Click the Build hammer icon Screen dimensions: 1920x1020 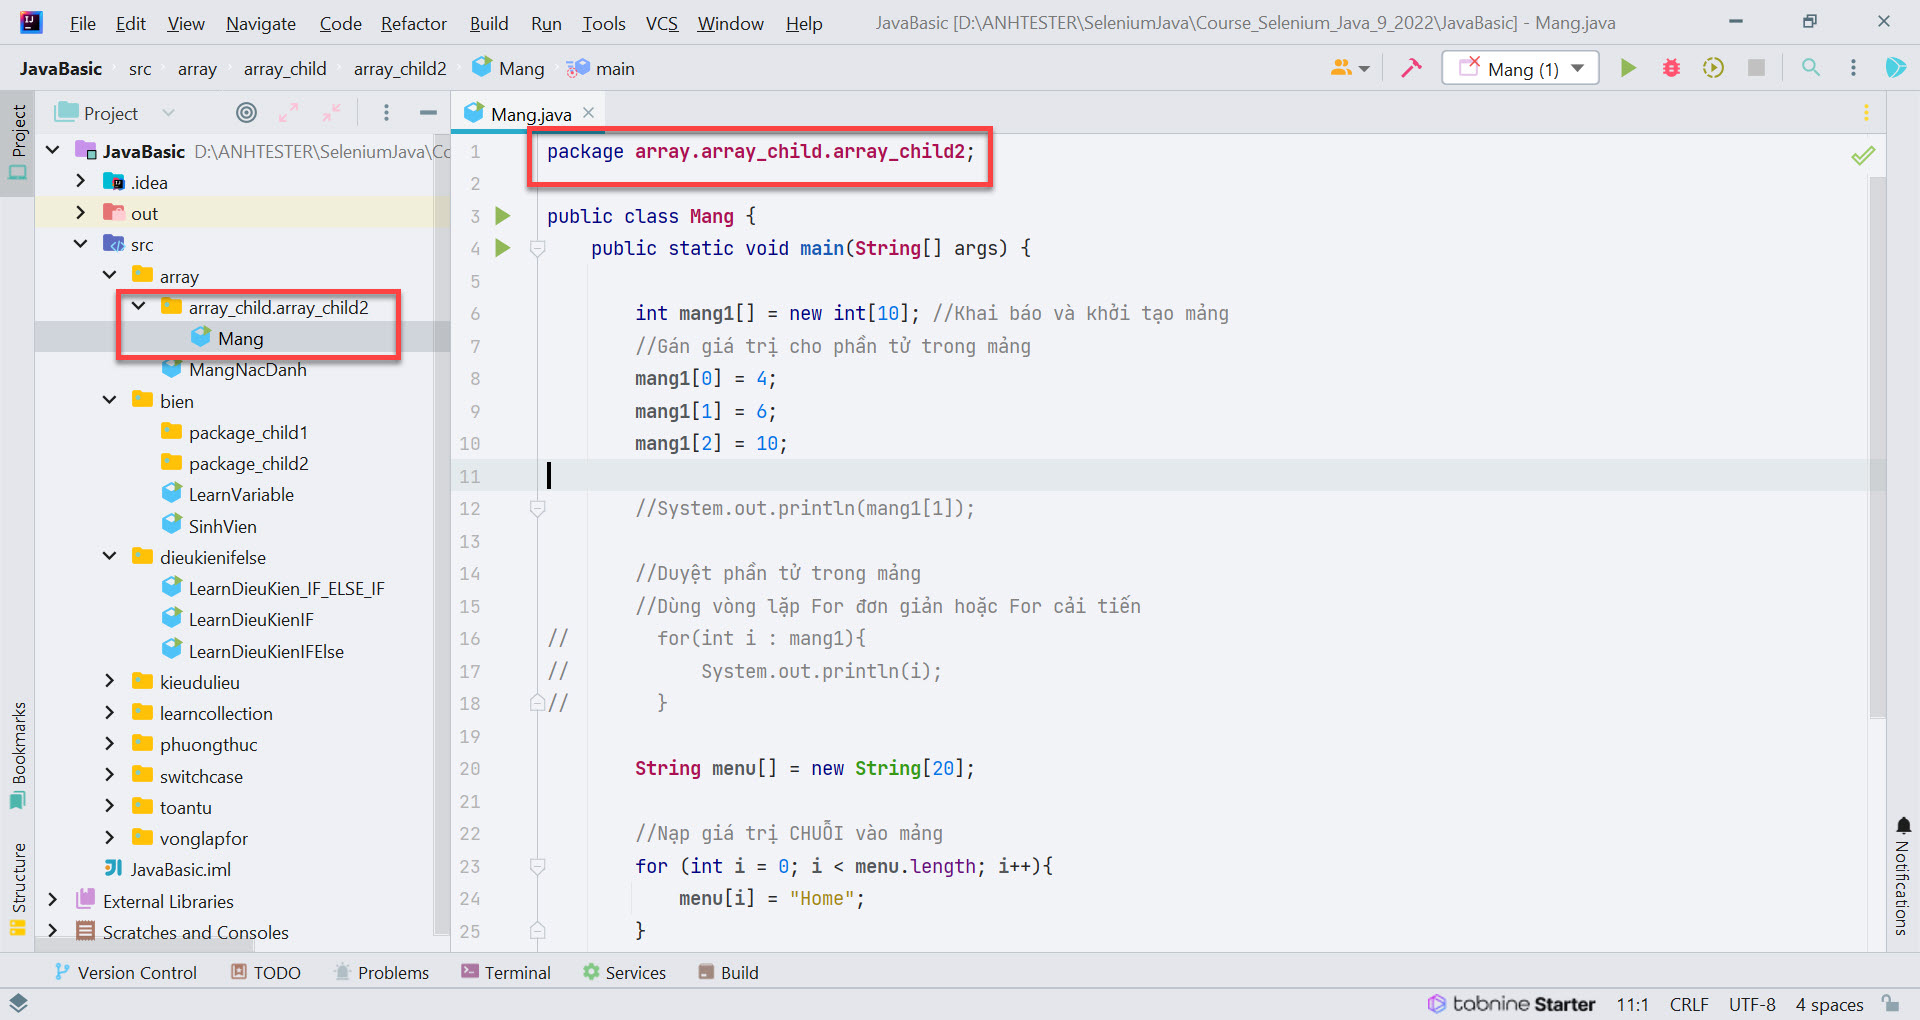click(1411, 68)
